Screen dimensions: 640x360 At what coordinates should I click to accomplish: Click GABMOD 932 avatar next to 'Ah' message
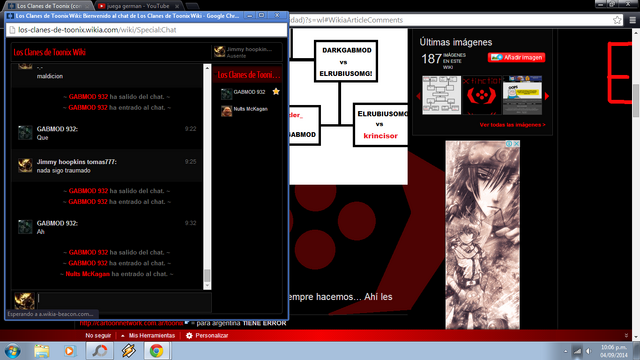(x=25, y=227)
